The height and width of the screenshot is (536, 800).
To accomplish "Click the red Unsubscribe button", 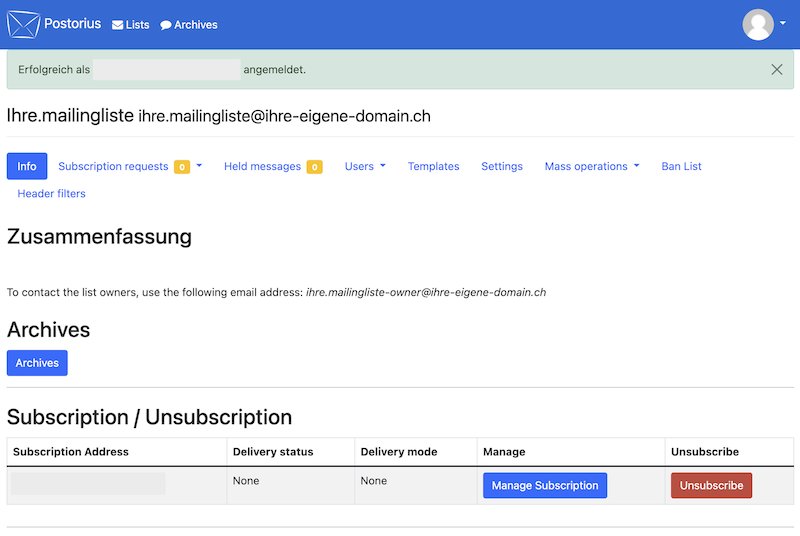I will coord(711,486).
